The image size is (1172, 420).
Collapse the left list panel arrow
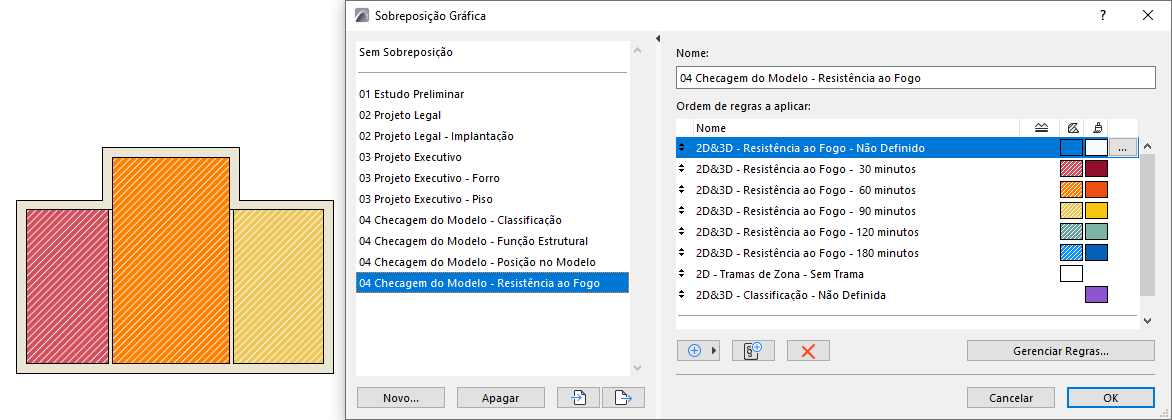point(658,39)
